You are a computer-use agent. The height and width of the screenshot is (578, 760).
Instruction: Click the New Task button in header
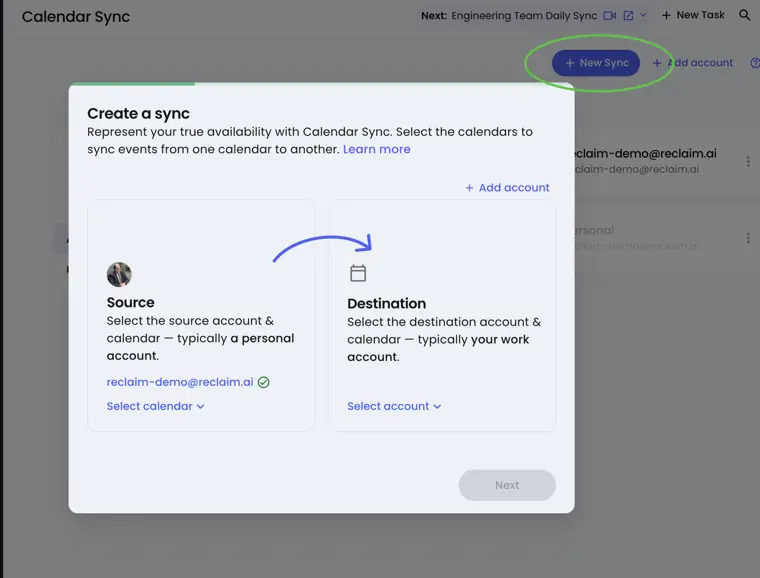coord(693,15)
